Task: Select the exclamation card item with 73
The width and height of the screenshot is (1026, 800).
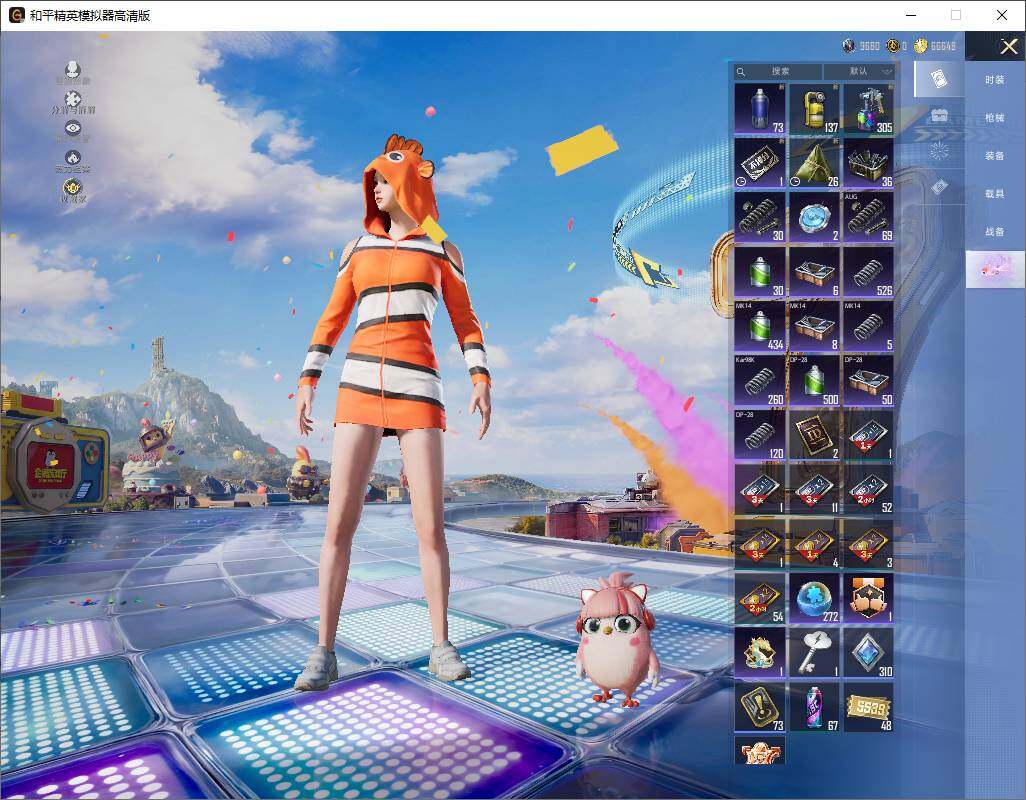Action: [760, 707]
